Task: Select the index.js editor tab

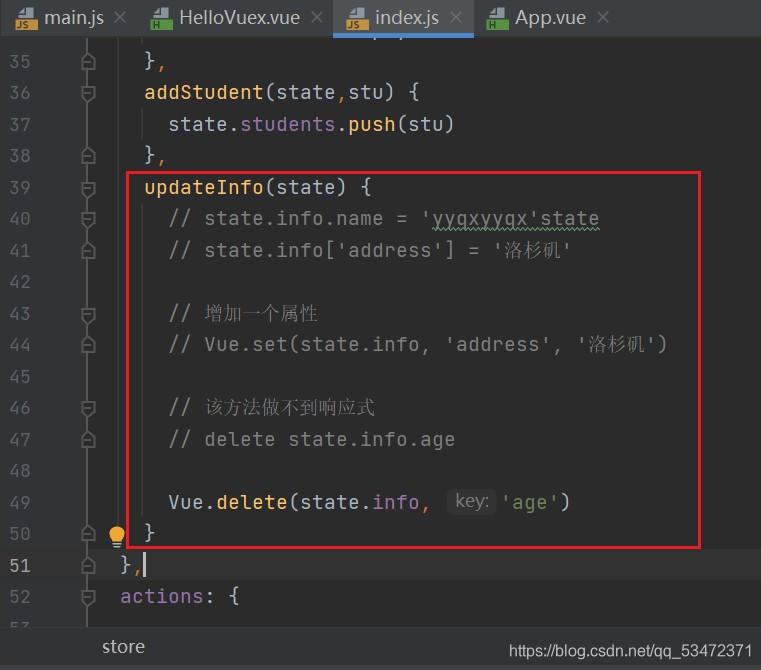Action: (x=403, y=18)
